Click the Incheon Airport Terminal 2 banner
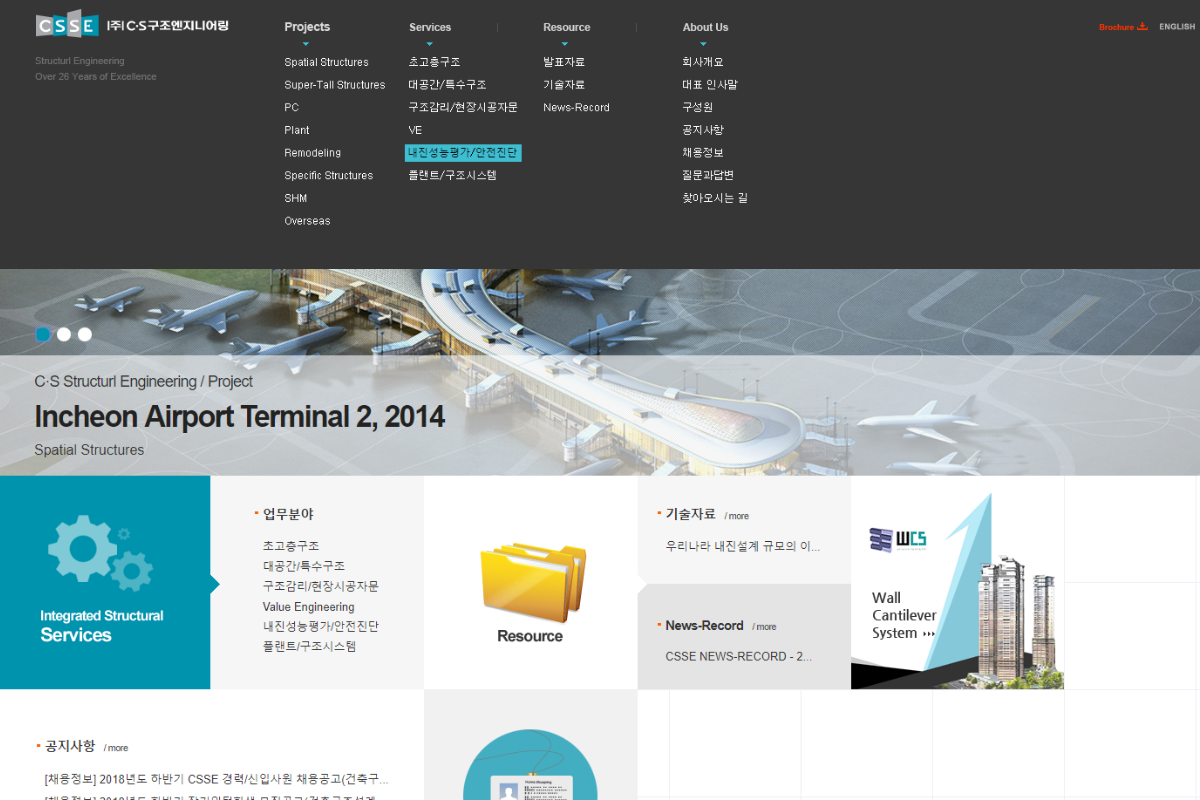 click(x=240, y=416)
